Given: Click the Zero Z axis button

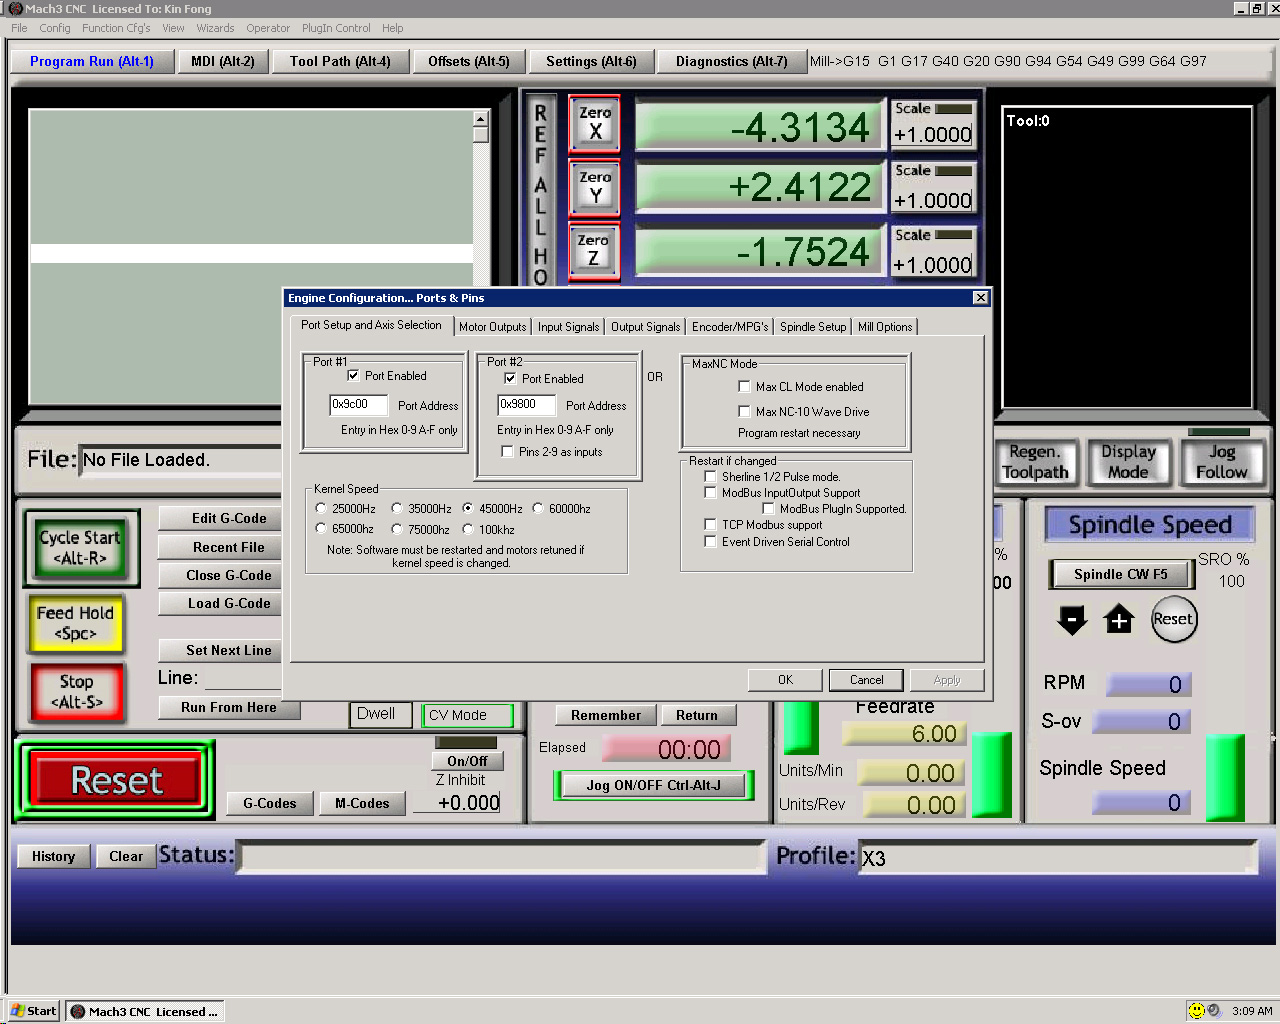Looking at the screenshot, I should 594,250.
